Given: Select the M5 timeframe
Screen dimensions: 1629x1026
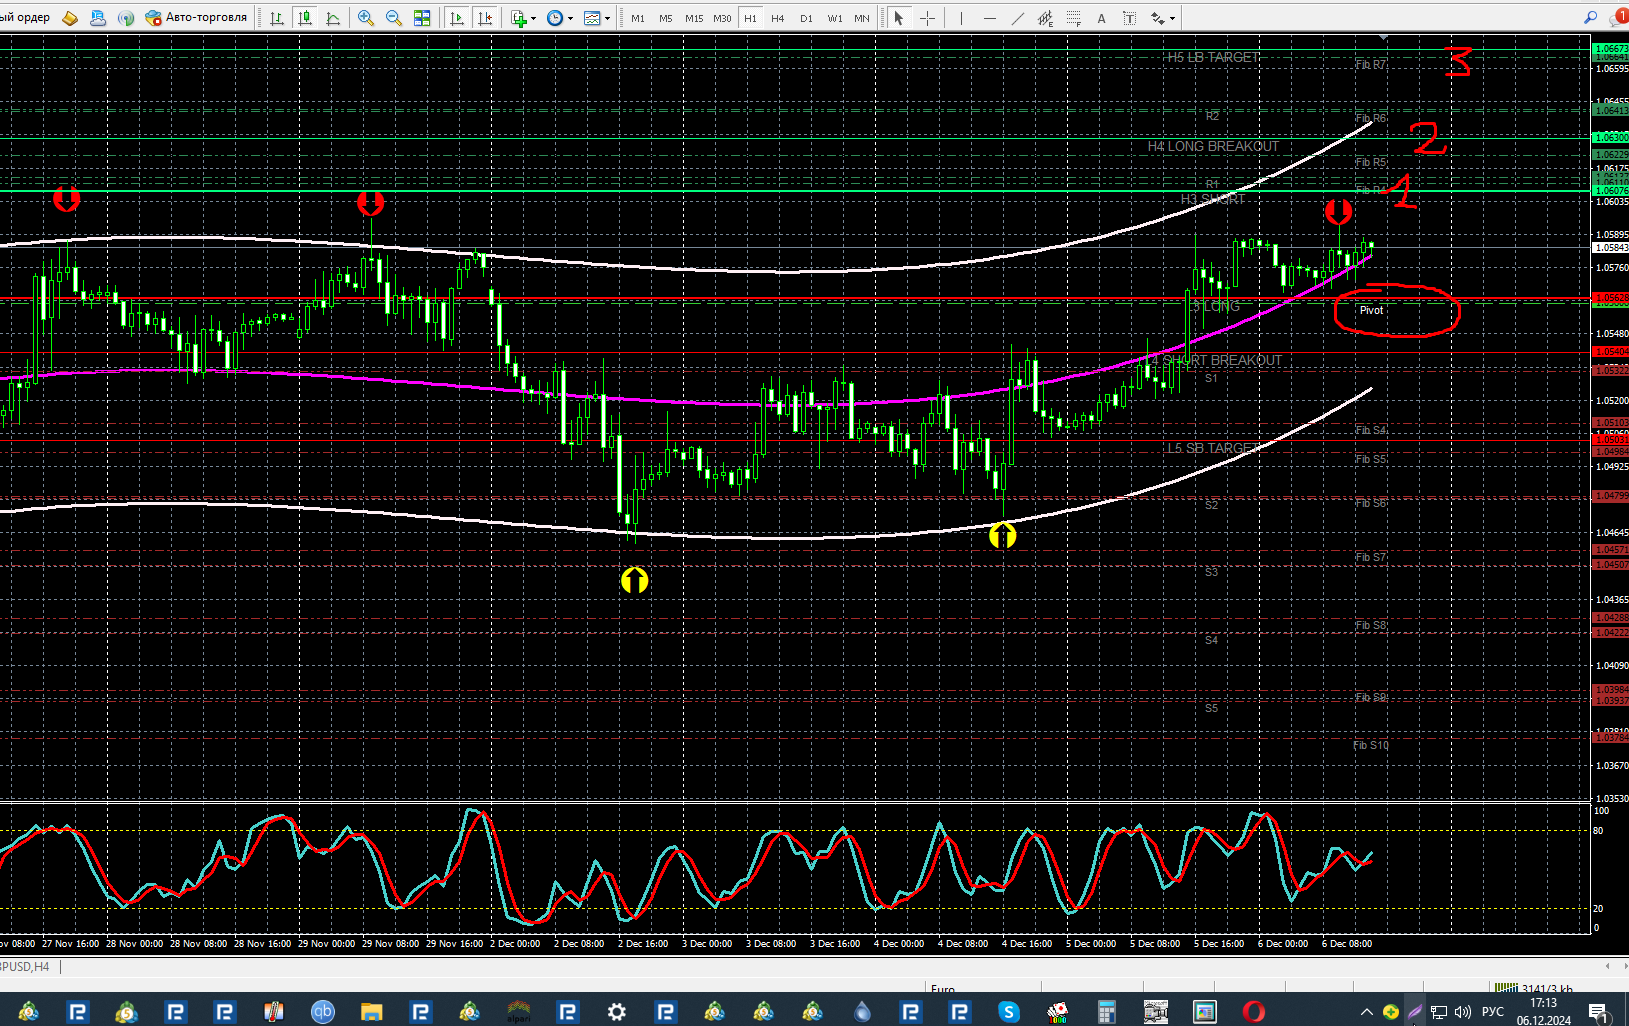Looking at the screenshot, I should (666, 18).
